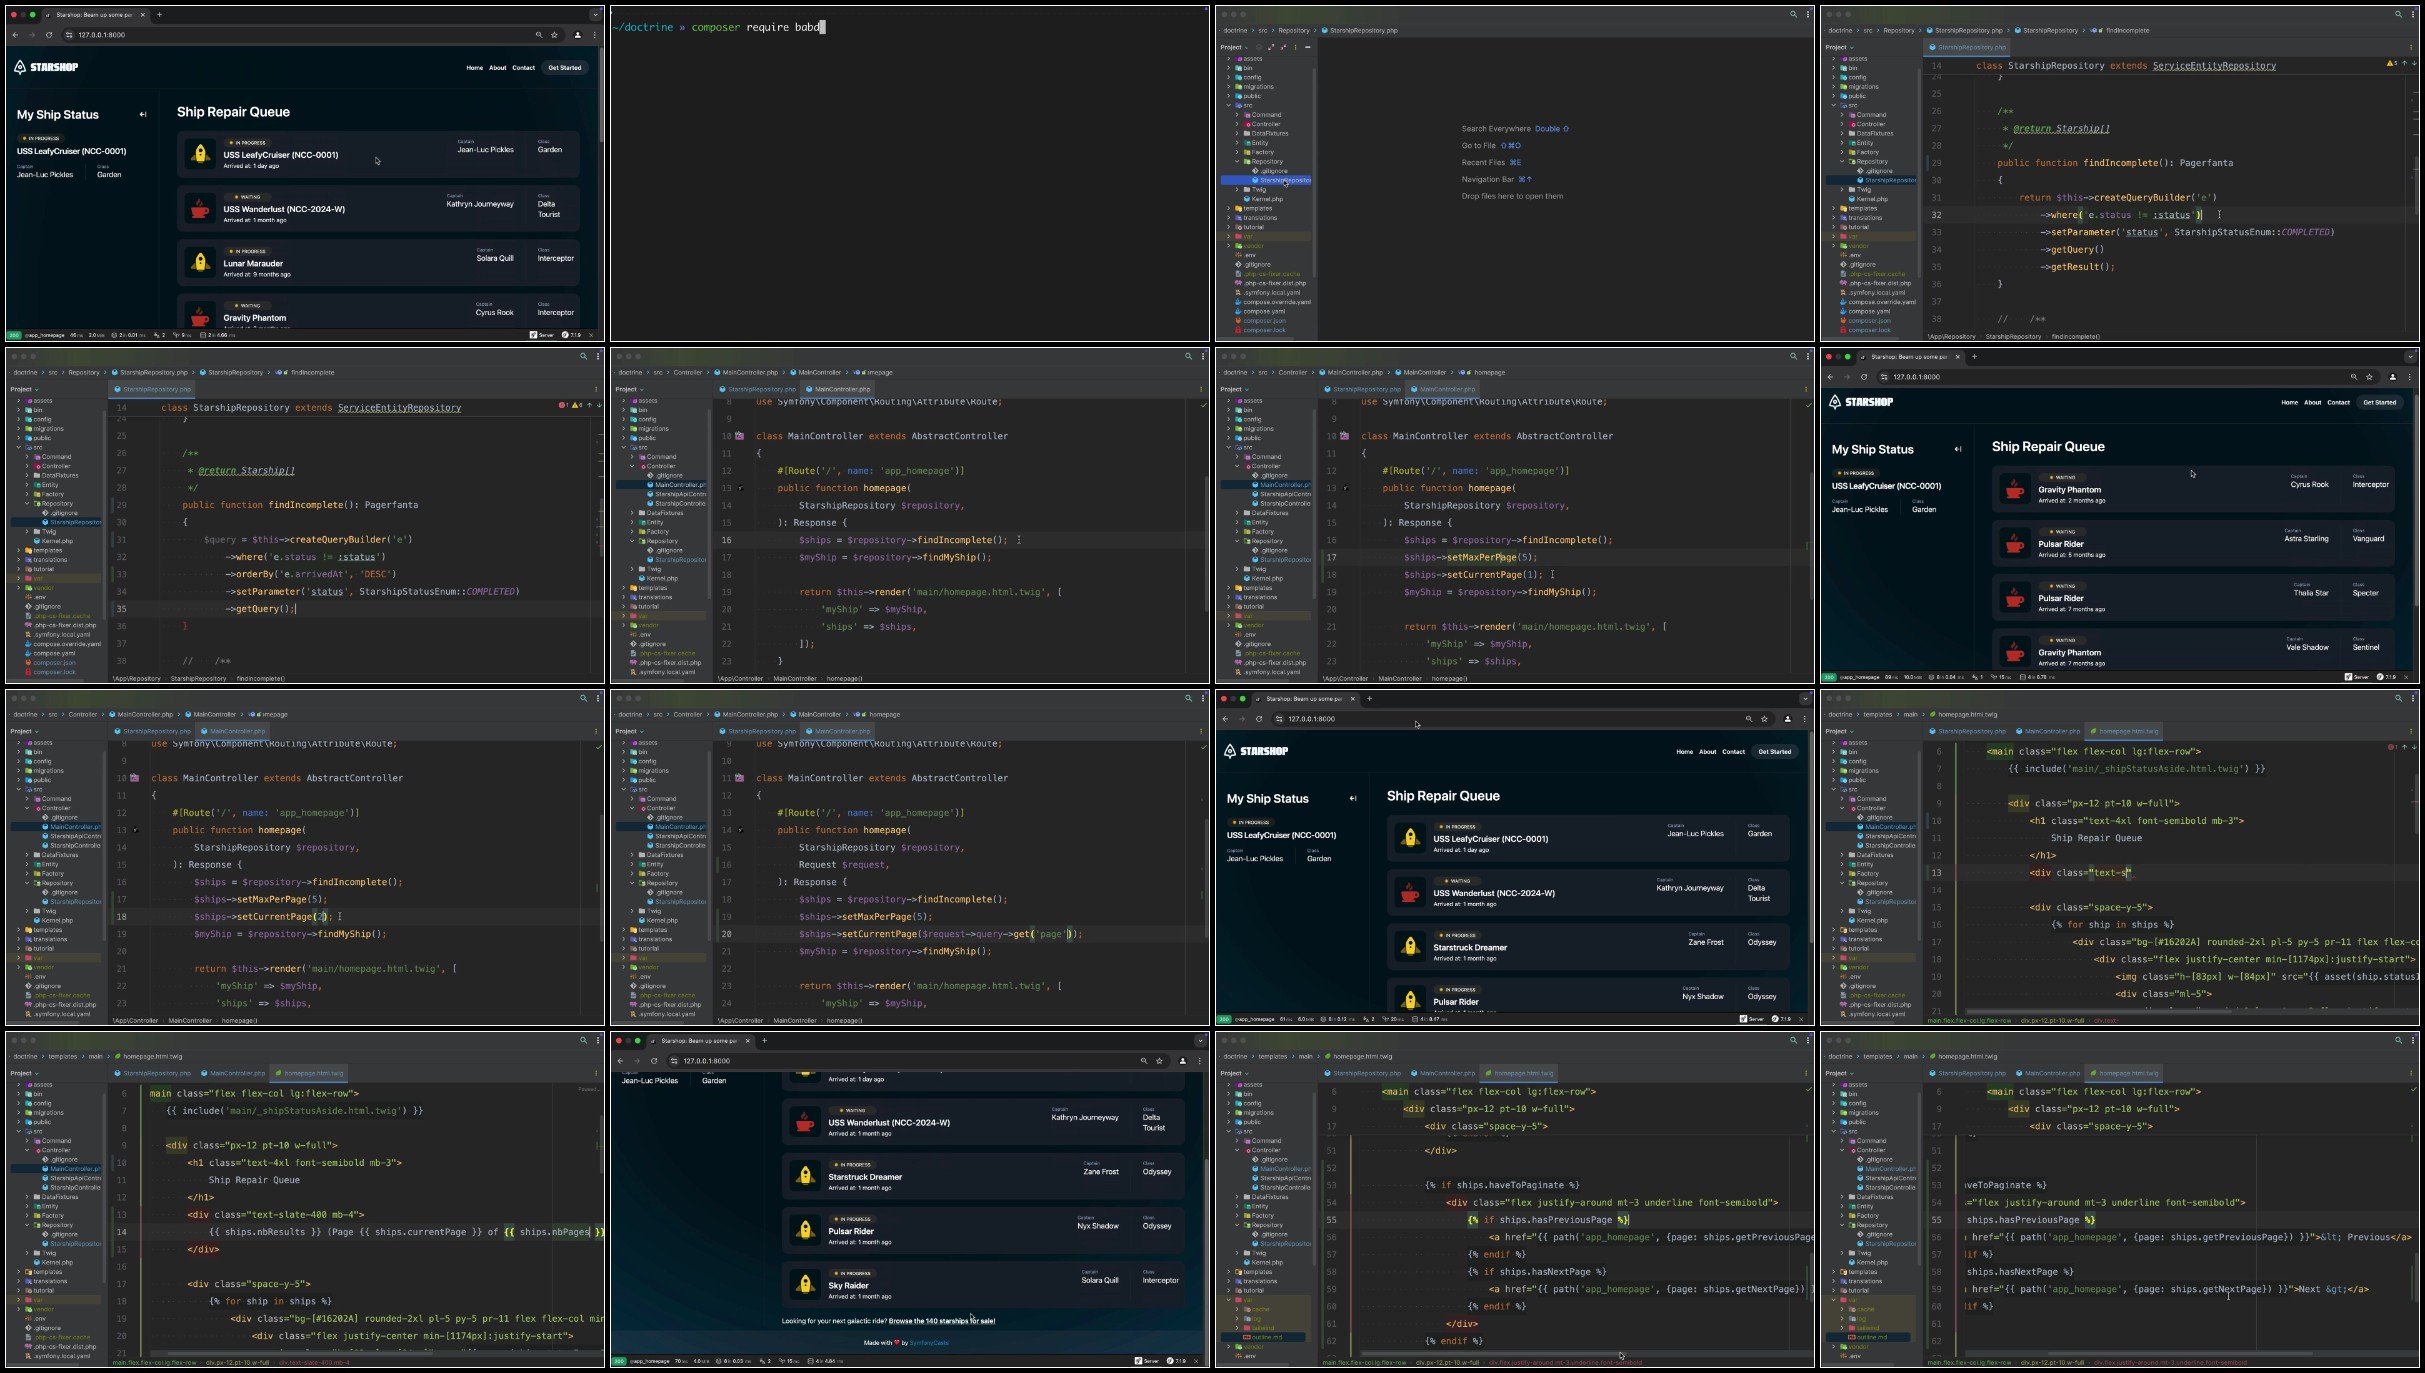Select StarshipRepository.php tab in frame with setCurrentPage(1)

pos(1362,389)
